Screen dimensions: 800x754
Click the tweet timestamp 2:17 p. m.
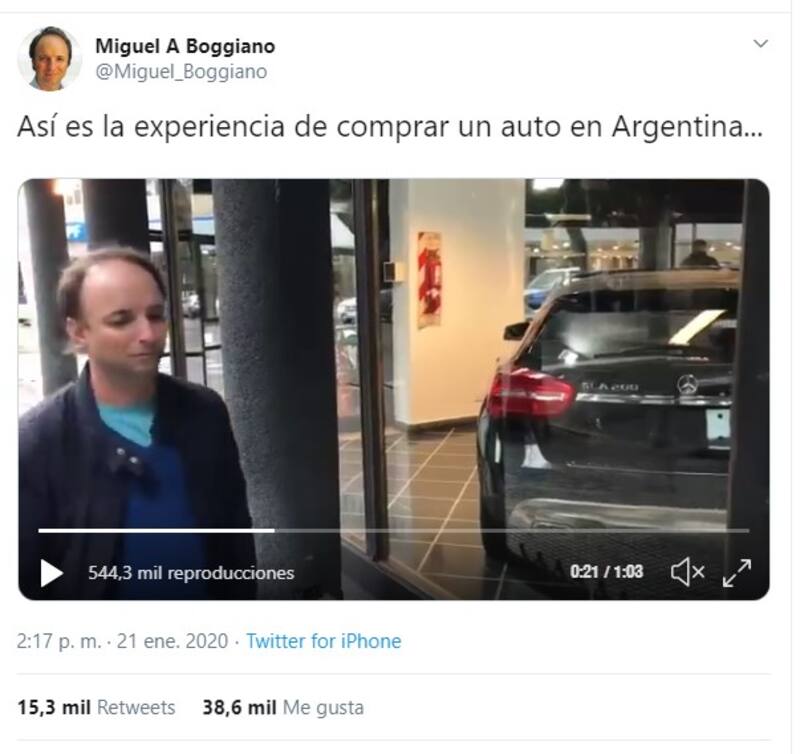tap(59, 641)
